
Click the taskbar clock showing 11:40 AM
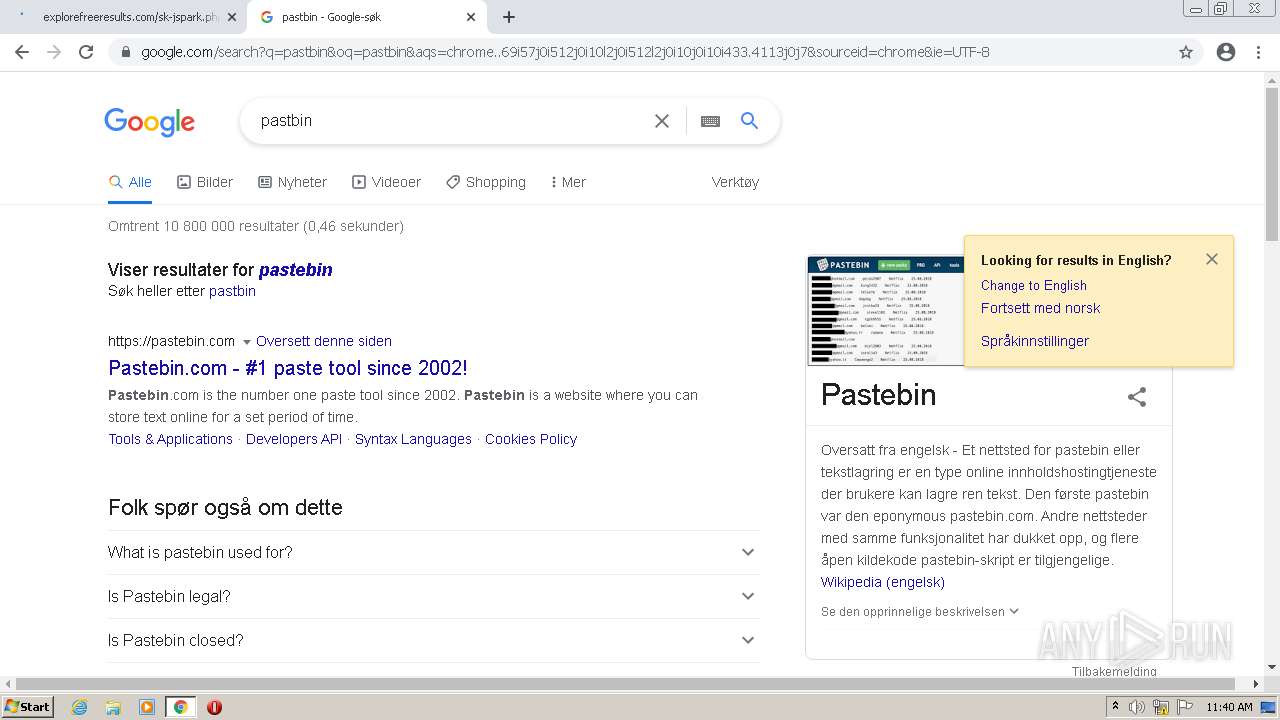coord(1229,707)
